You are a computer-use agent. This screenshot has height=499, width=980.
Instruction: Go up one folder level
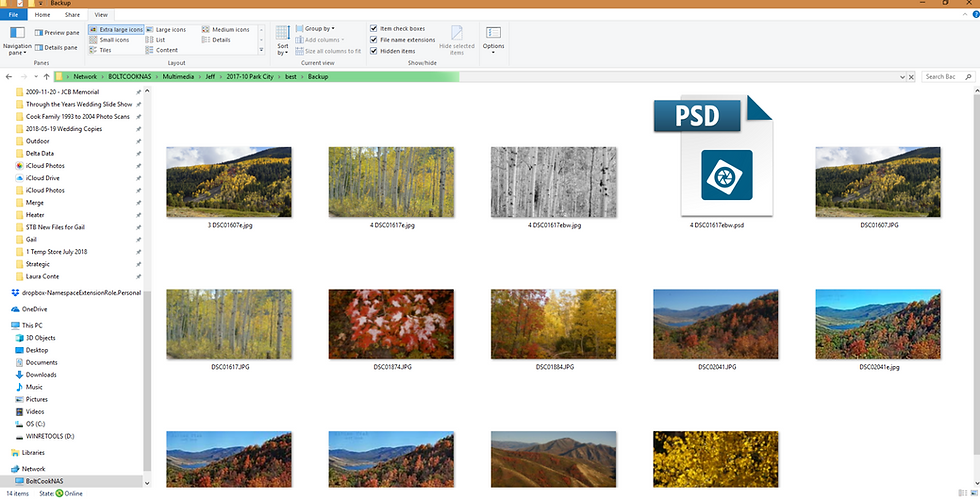pyautogui.click(x=46, y=77)
